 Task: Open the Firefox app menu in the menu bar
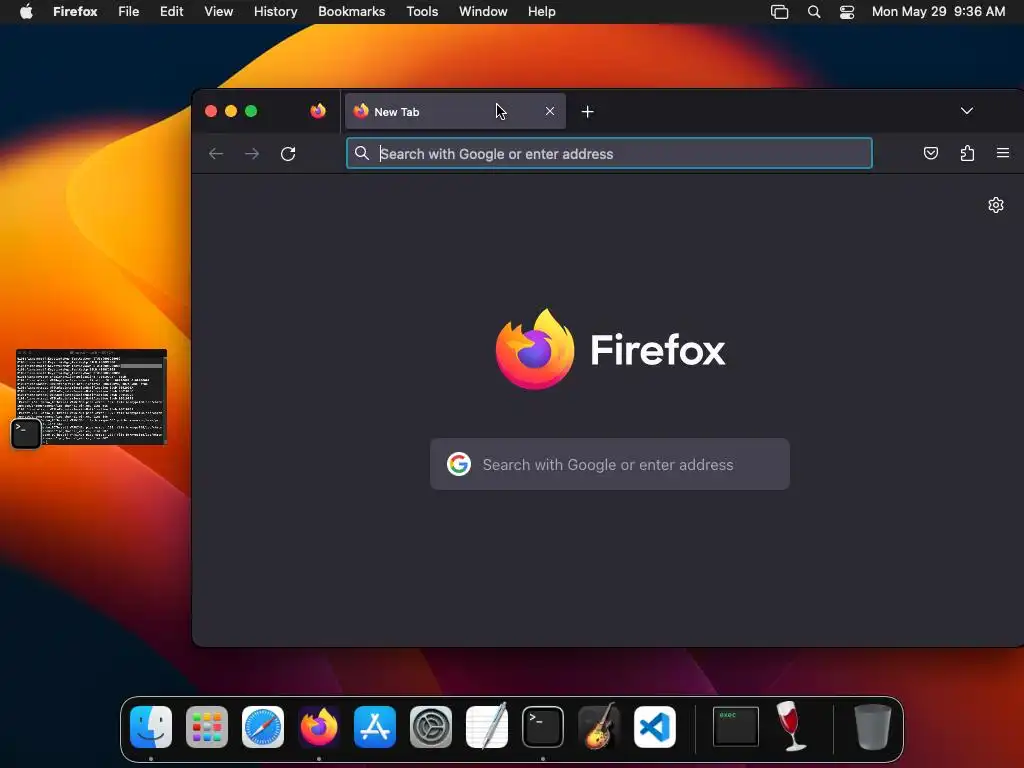pyautogui.click(x=75, y=12)
